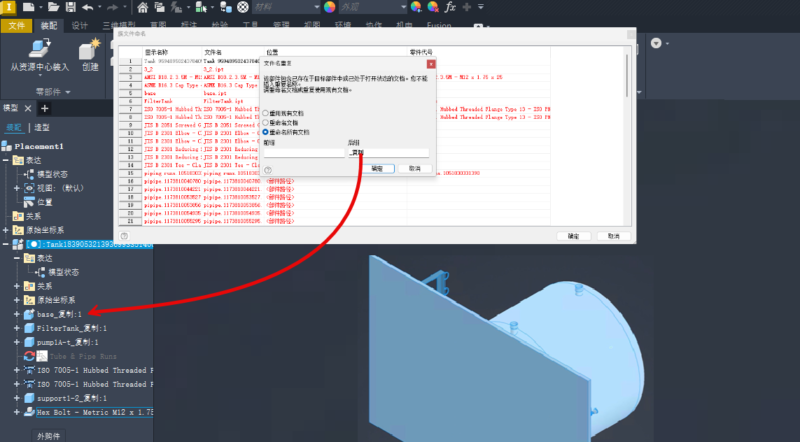Select the Tube & Pipe Runs item
This screenshot has height=442, width=800.
tap(83, 356)
